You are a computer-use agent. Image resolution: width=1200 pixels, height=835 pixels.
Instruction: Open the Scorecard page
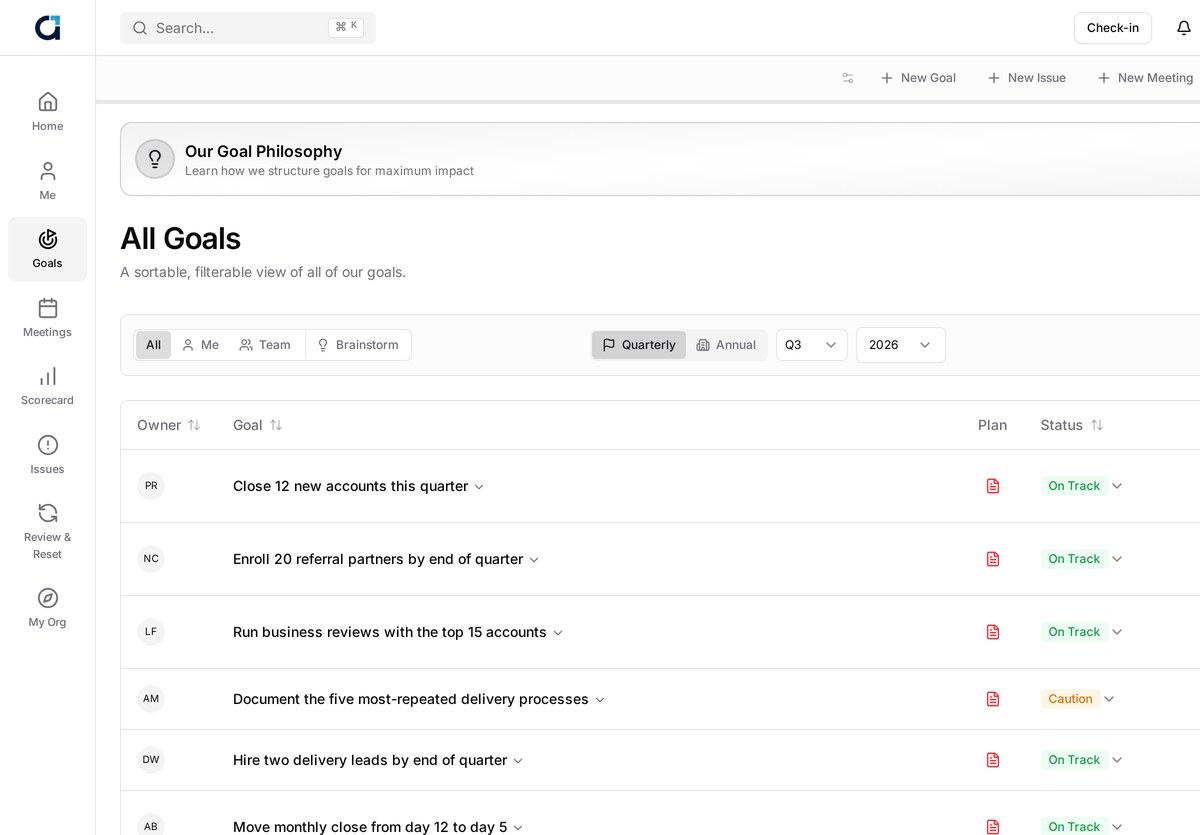(x=47, y=386)
